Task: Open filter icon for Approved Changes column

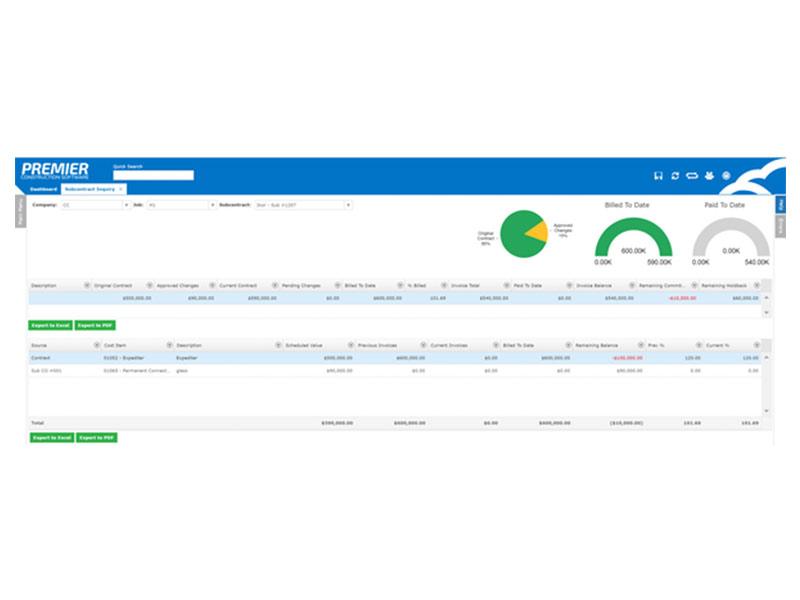Action: coord(213,285)
